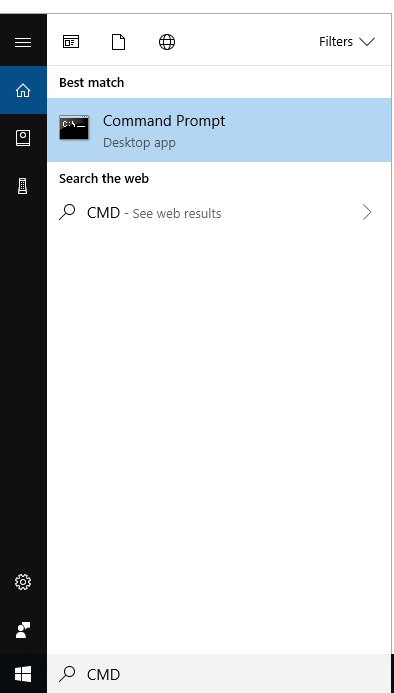Select the Desktop app subtitle text

(x=139, y=143)
